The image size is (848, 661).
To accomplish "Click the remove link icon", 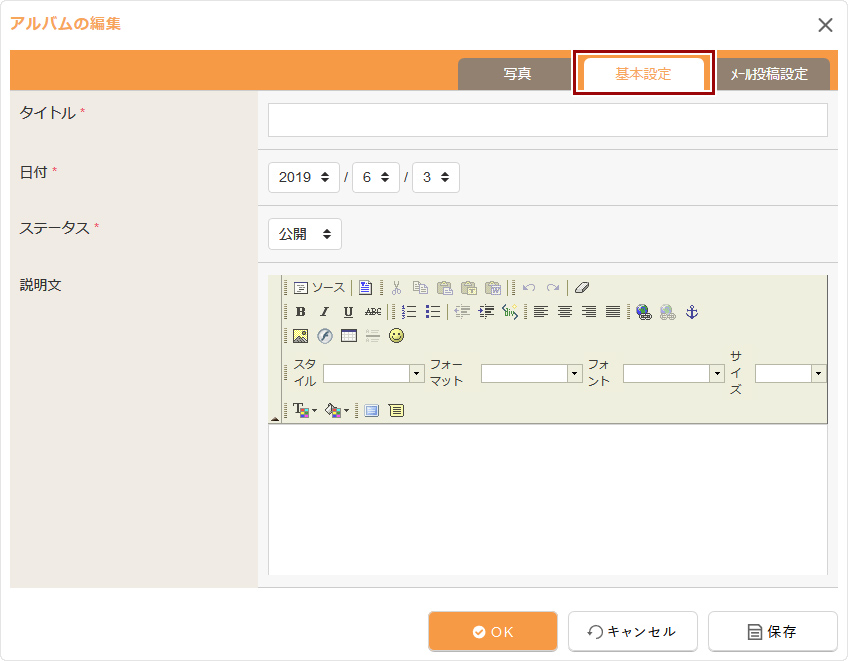I will pyautogui.click(x=668, y=312).
